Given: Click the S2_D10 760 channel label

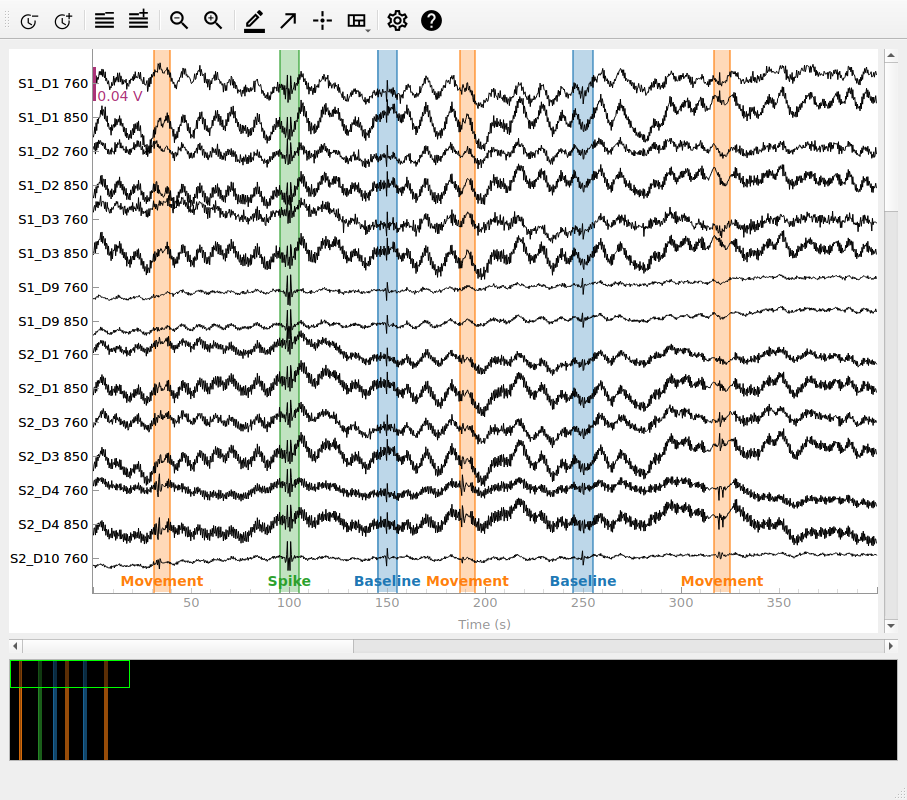Looking at the screenshot, I should (x=49, y=559).
